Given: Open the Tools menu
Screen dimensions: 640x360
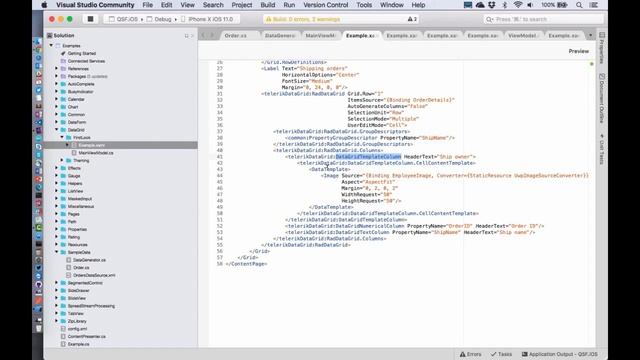Looking at the screenshot, I should pos(364,5).
